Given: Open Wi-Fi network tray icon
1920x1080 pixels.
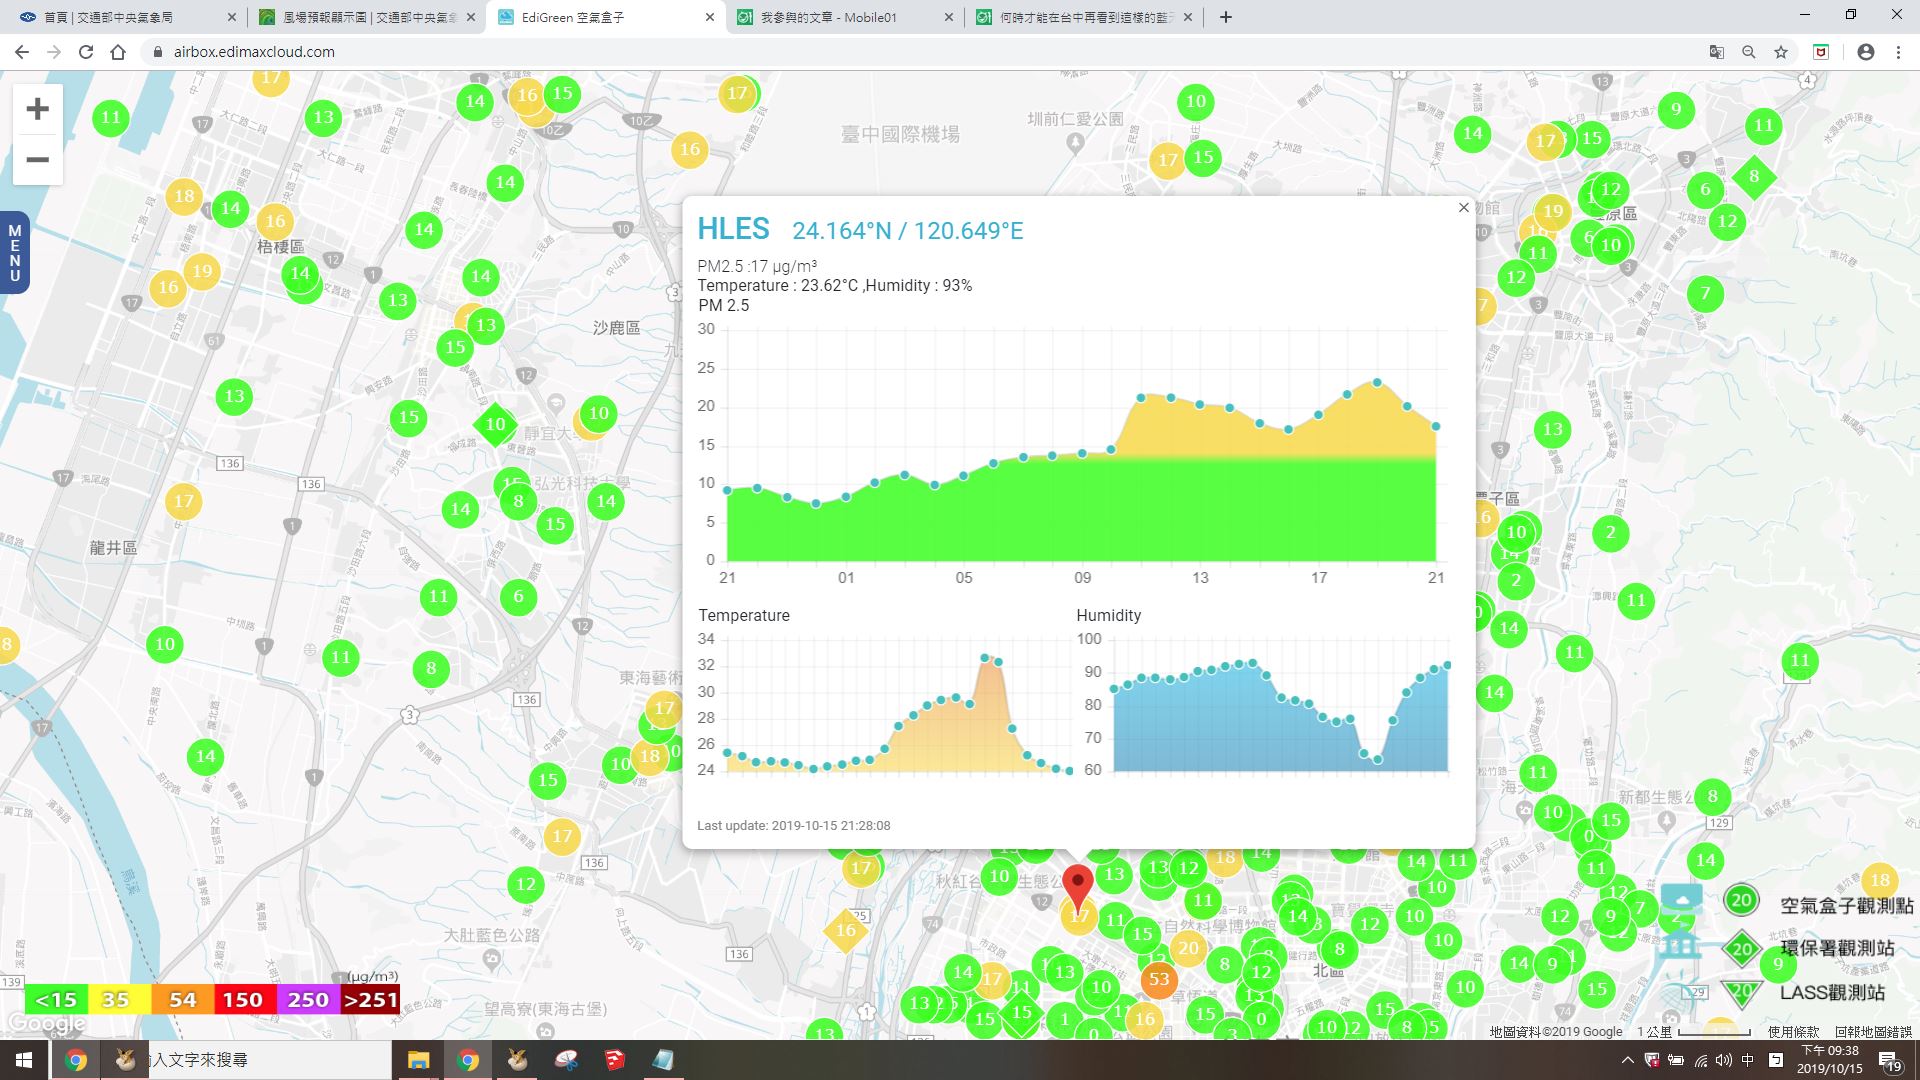Looking at the screenshot, I should point(1700,1060).
